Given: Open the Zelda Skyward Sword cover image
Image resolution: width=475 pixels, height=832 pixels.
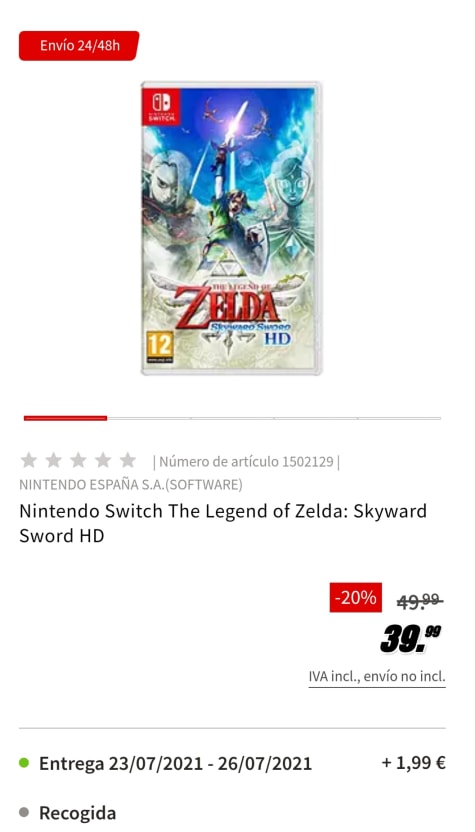Looking at the screenshot, I should 231,228.
